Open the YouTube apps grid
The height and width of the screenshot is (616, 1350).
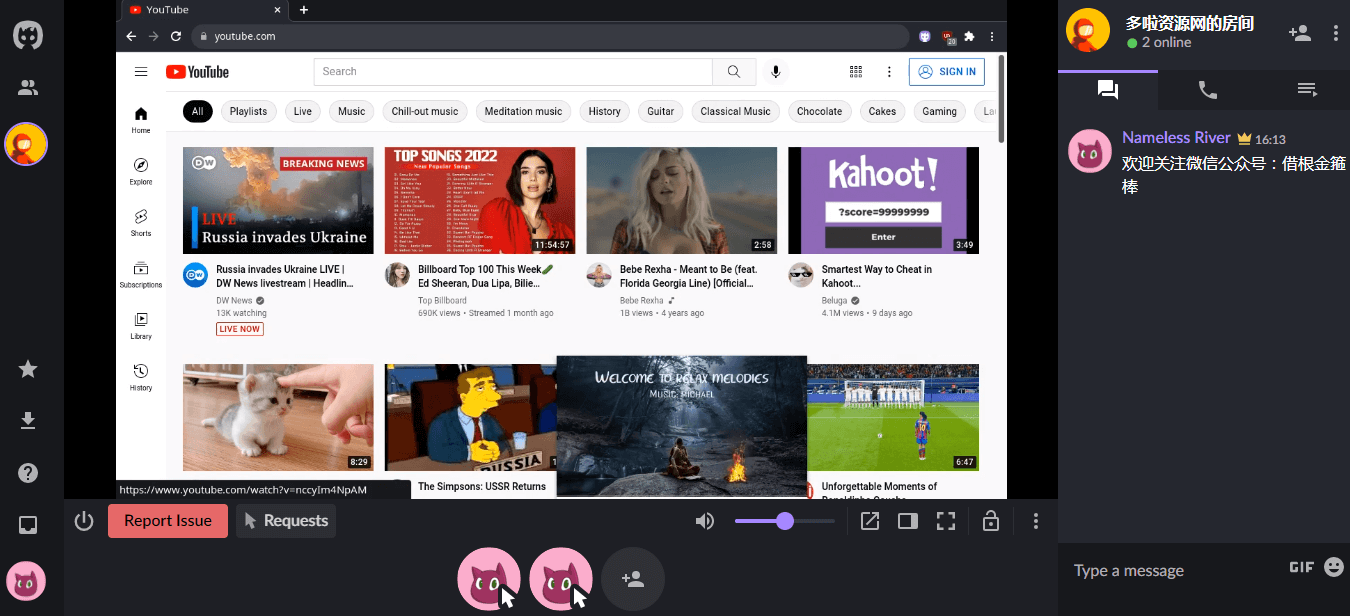coord(856,72)
